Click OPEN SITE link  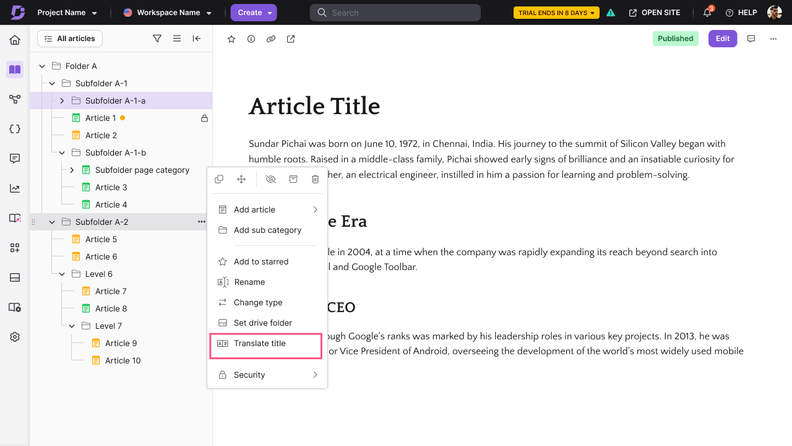coord(654,13)
